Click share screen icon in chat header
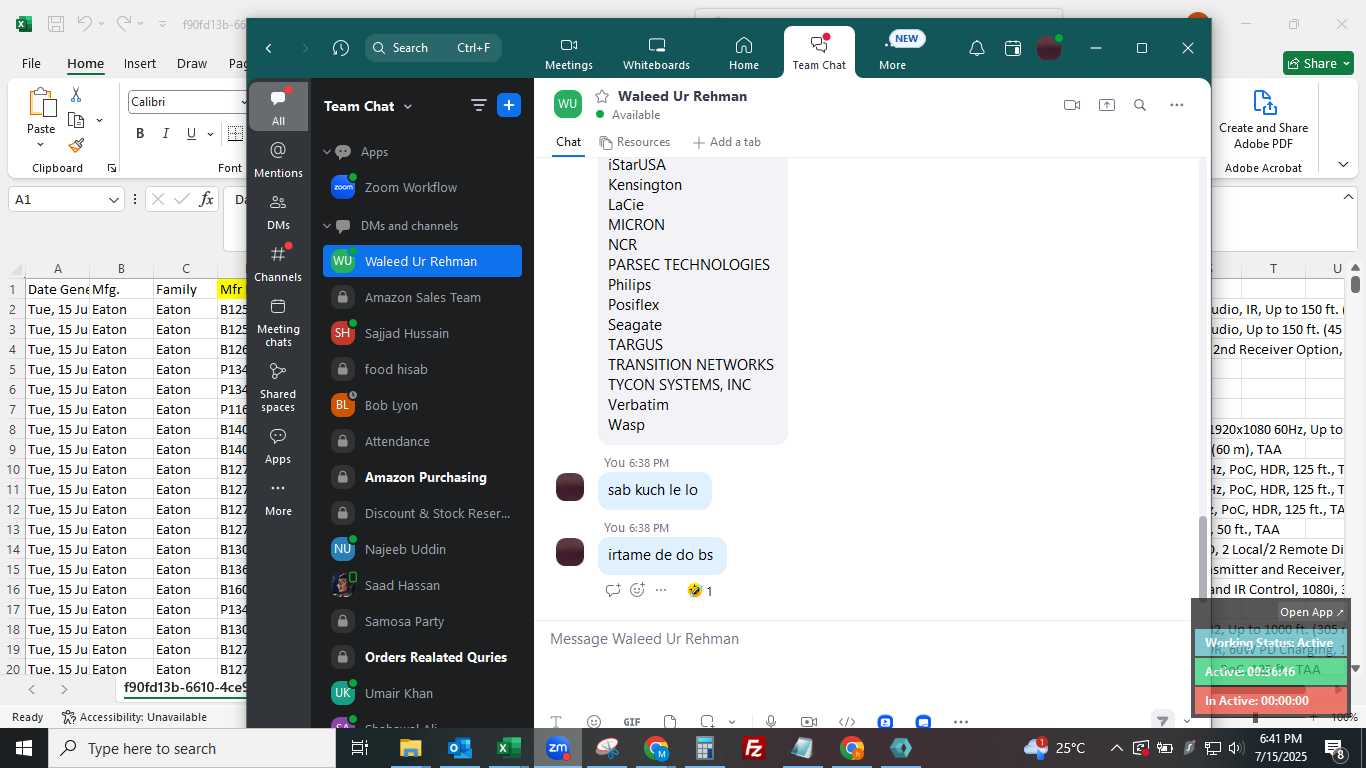 [1106, 105]
